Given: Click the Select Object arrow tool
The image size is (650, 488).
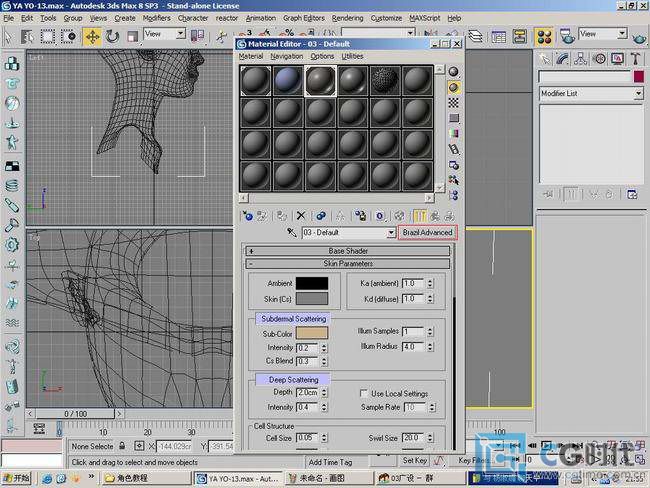Looking at the screenshot, I should (8, 36).
